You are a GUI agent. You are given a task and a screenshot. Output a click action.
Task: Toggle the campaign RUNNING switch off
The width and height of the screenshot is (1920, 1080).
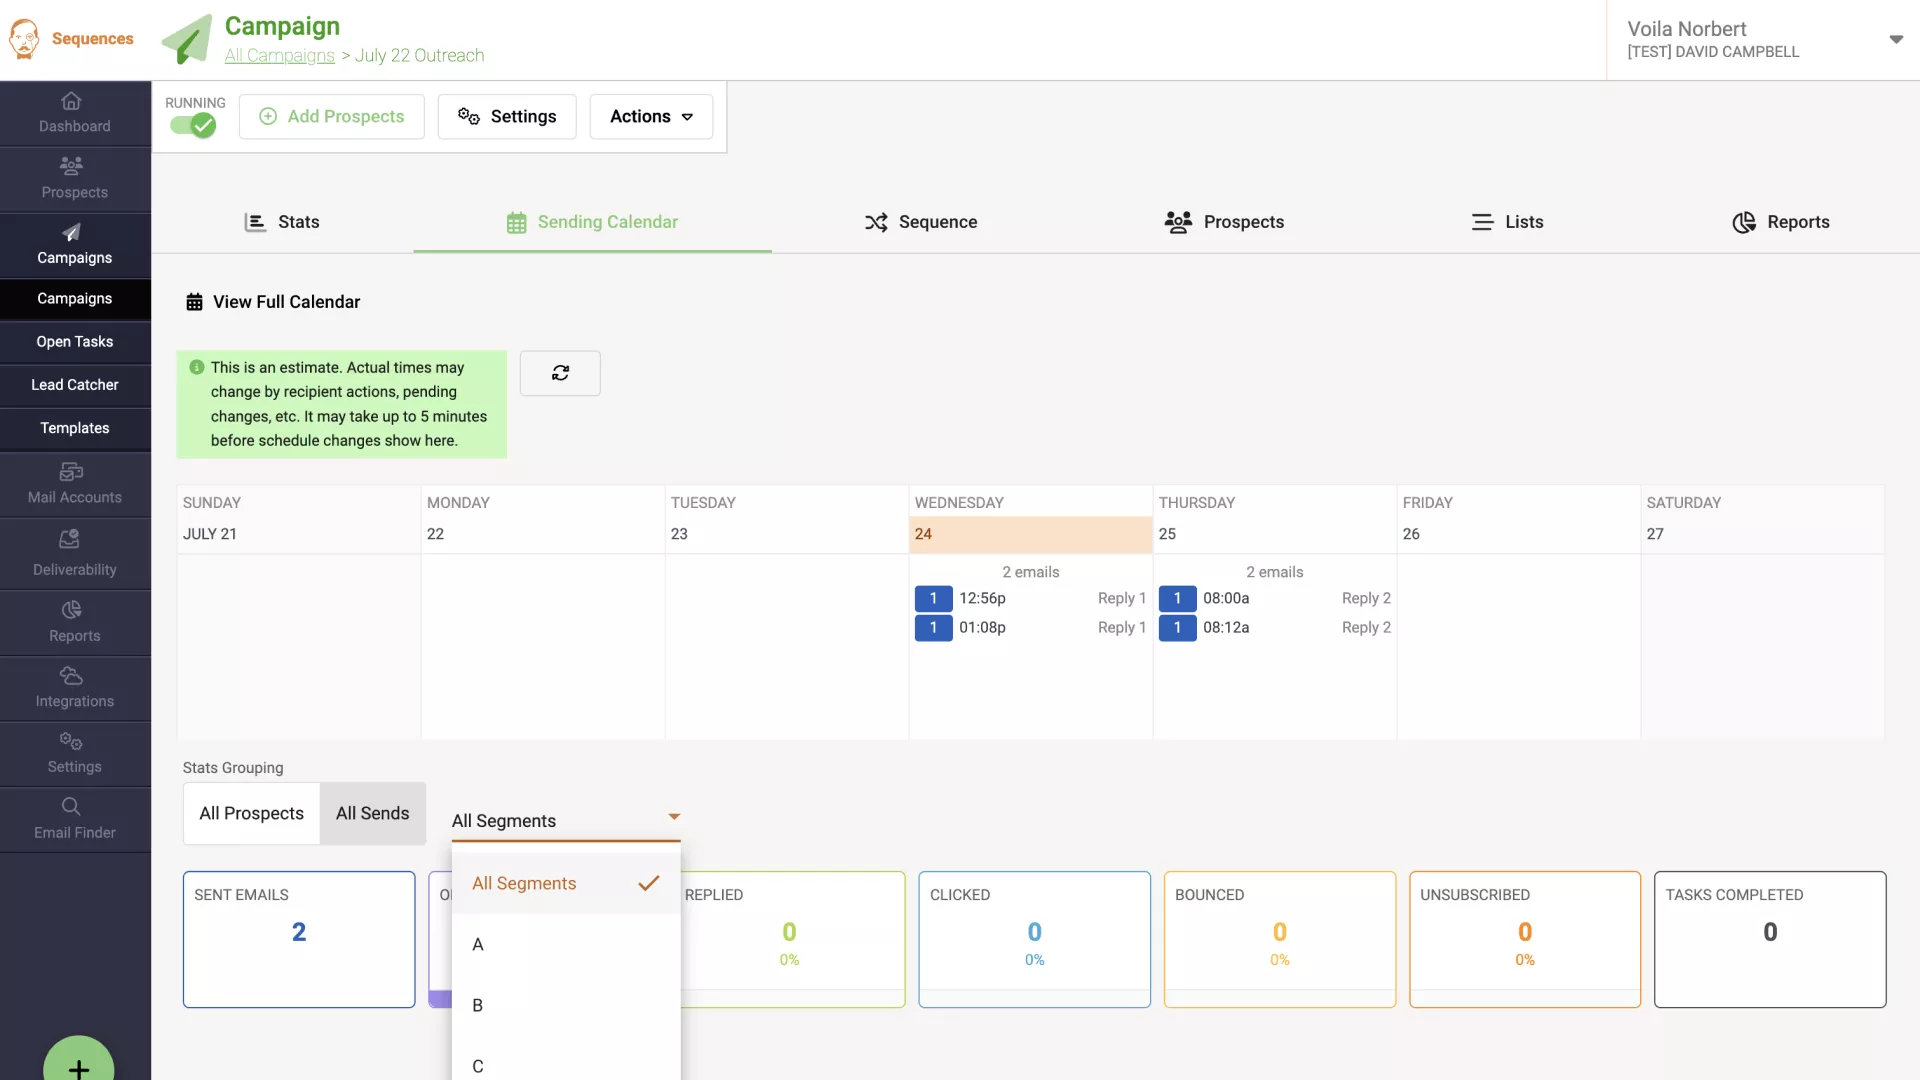[193, 125]
